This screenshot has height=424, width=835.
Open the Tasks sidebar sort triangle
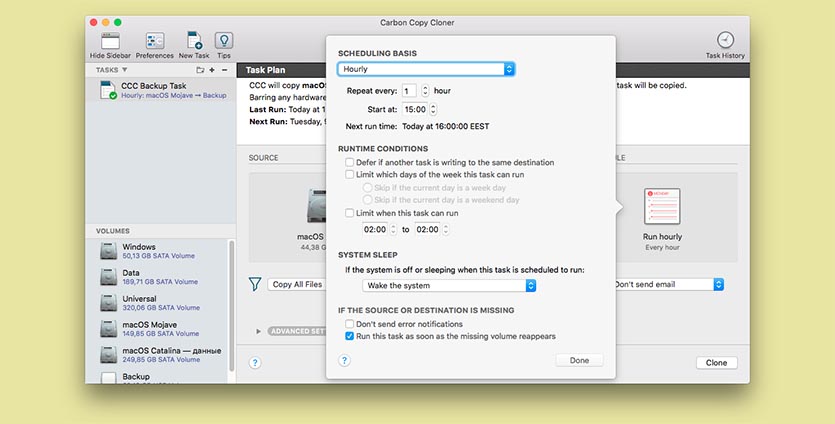[125, 70]
